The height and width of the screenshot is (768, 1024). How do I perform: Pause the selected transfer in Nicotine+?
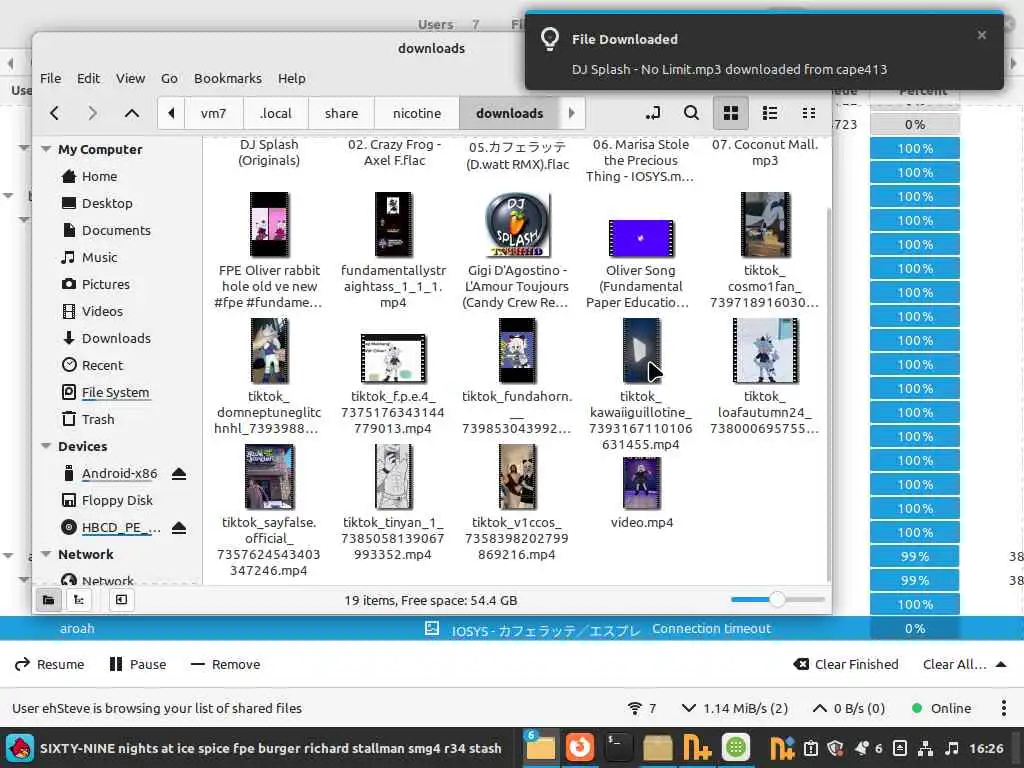coord(138,664)
